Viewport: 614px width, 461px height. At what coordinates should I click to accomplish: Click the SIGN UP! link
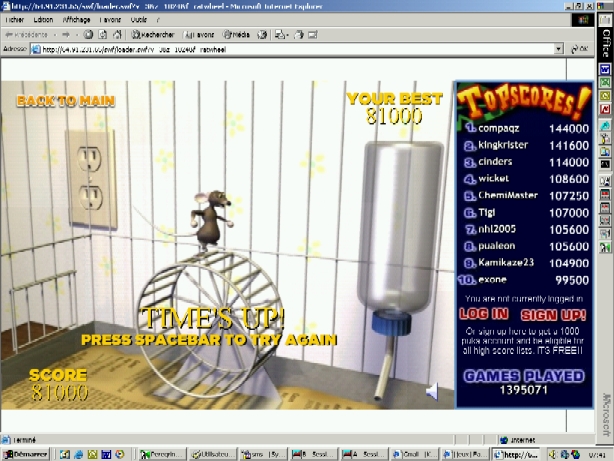pyautogui.click(x=553, y=314)
